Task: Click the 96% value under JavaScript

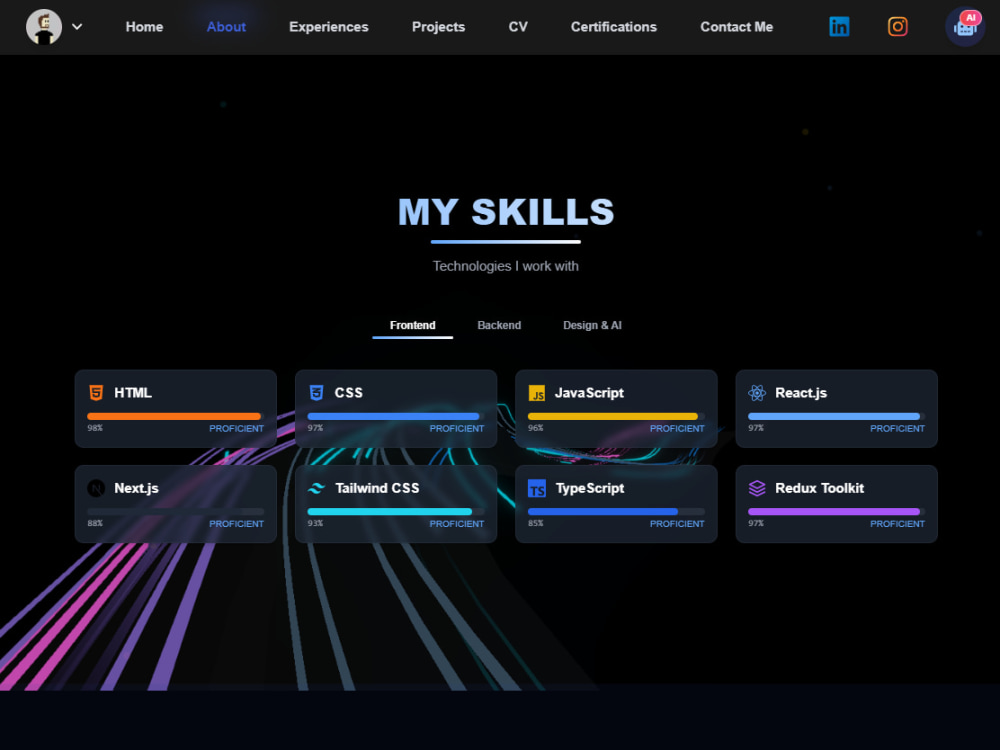Action: click(x=536, y=428)
